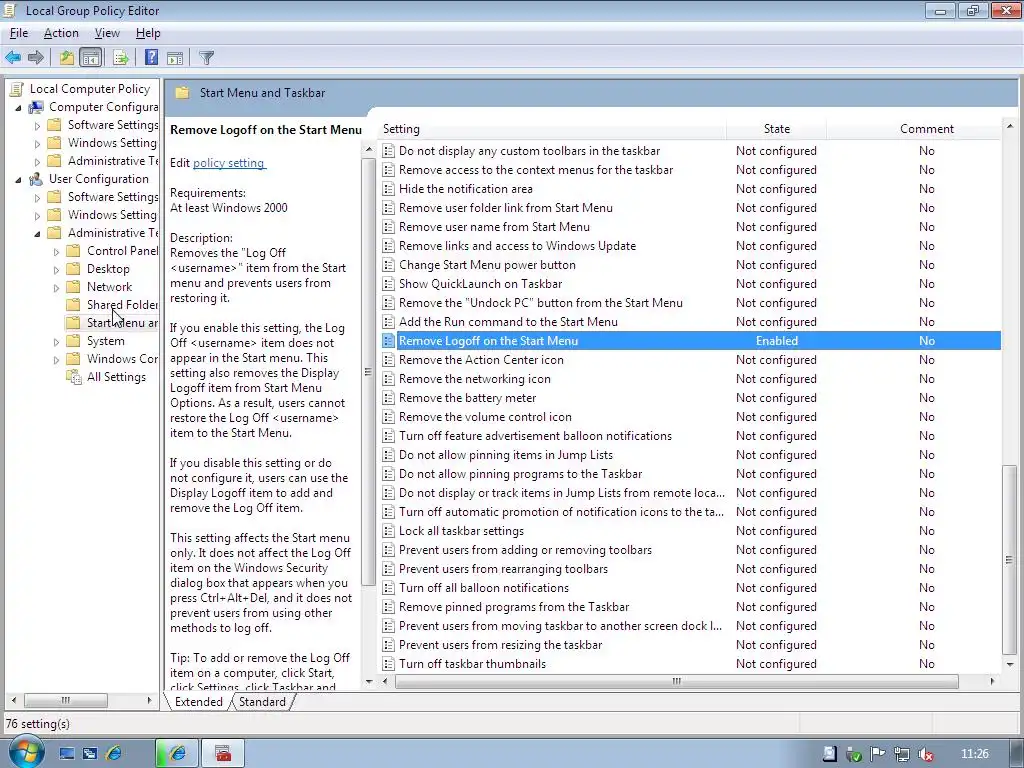
Task: Switch to the Standard tab
Action: coord(262,701)
